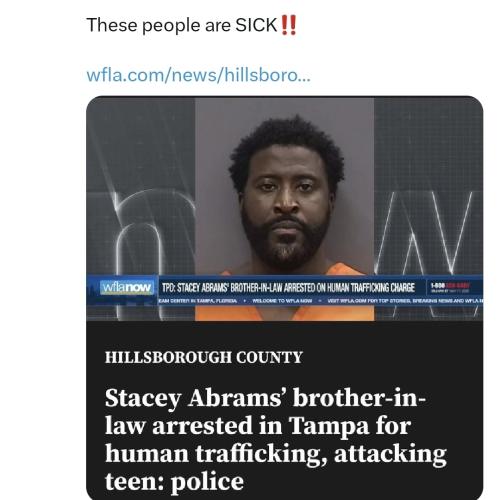This screenshot has height=500, width=500.
Task: Click the scrolling ticker below the chyron
Action: tap(320, 301)
